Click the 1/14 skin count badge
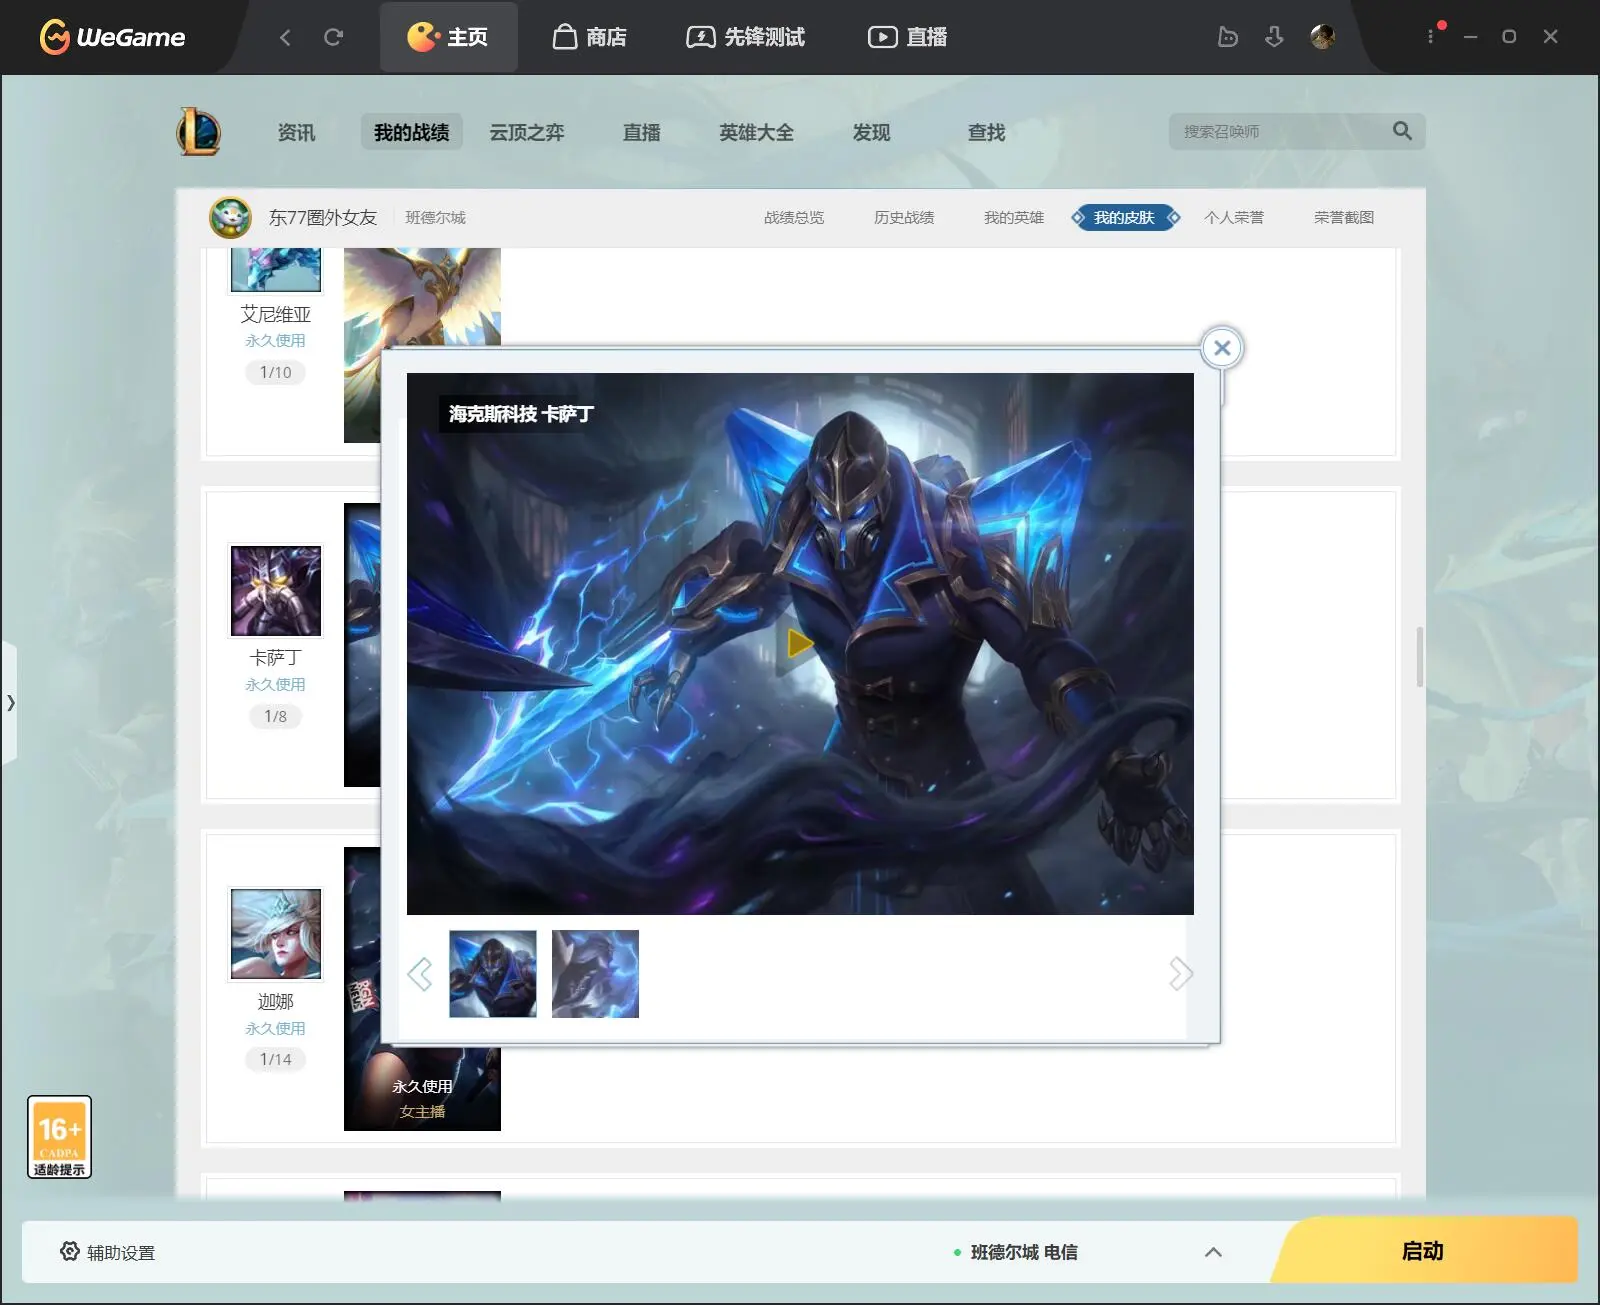The height and width of the screenshot is (1305, 1600). click(x=276, y=1059)
